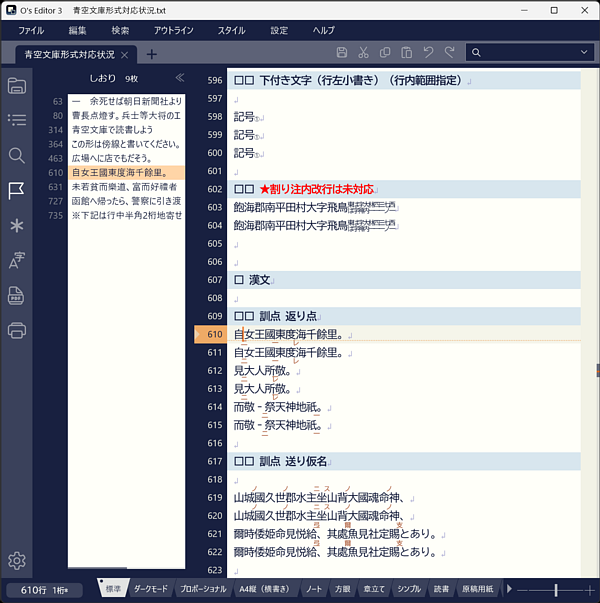Click the save toolbar icon

tap(342, 52)
